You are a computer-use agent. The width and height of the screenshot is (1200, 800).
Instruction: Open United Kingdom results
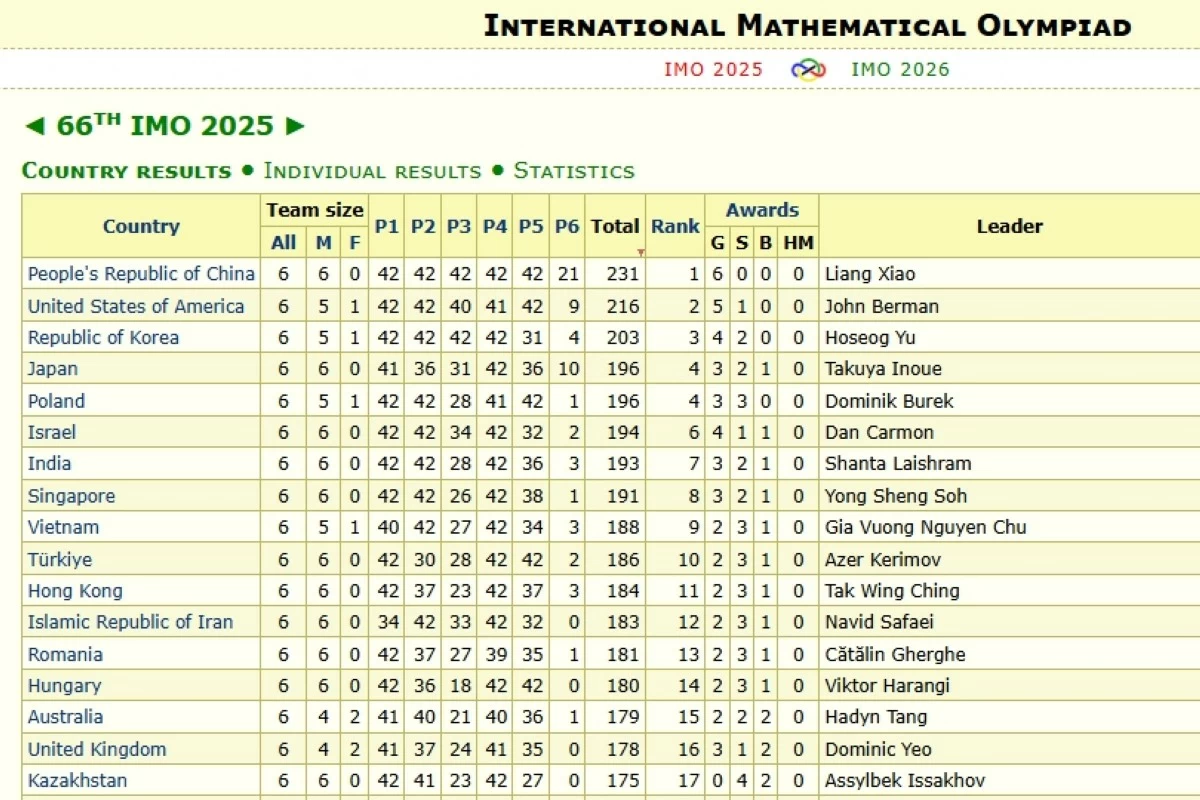click(x=97, y=749)
